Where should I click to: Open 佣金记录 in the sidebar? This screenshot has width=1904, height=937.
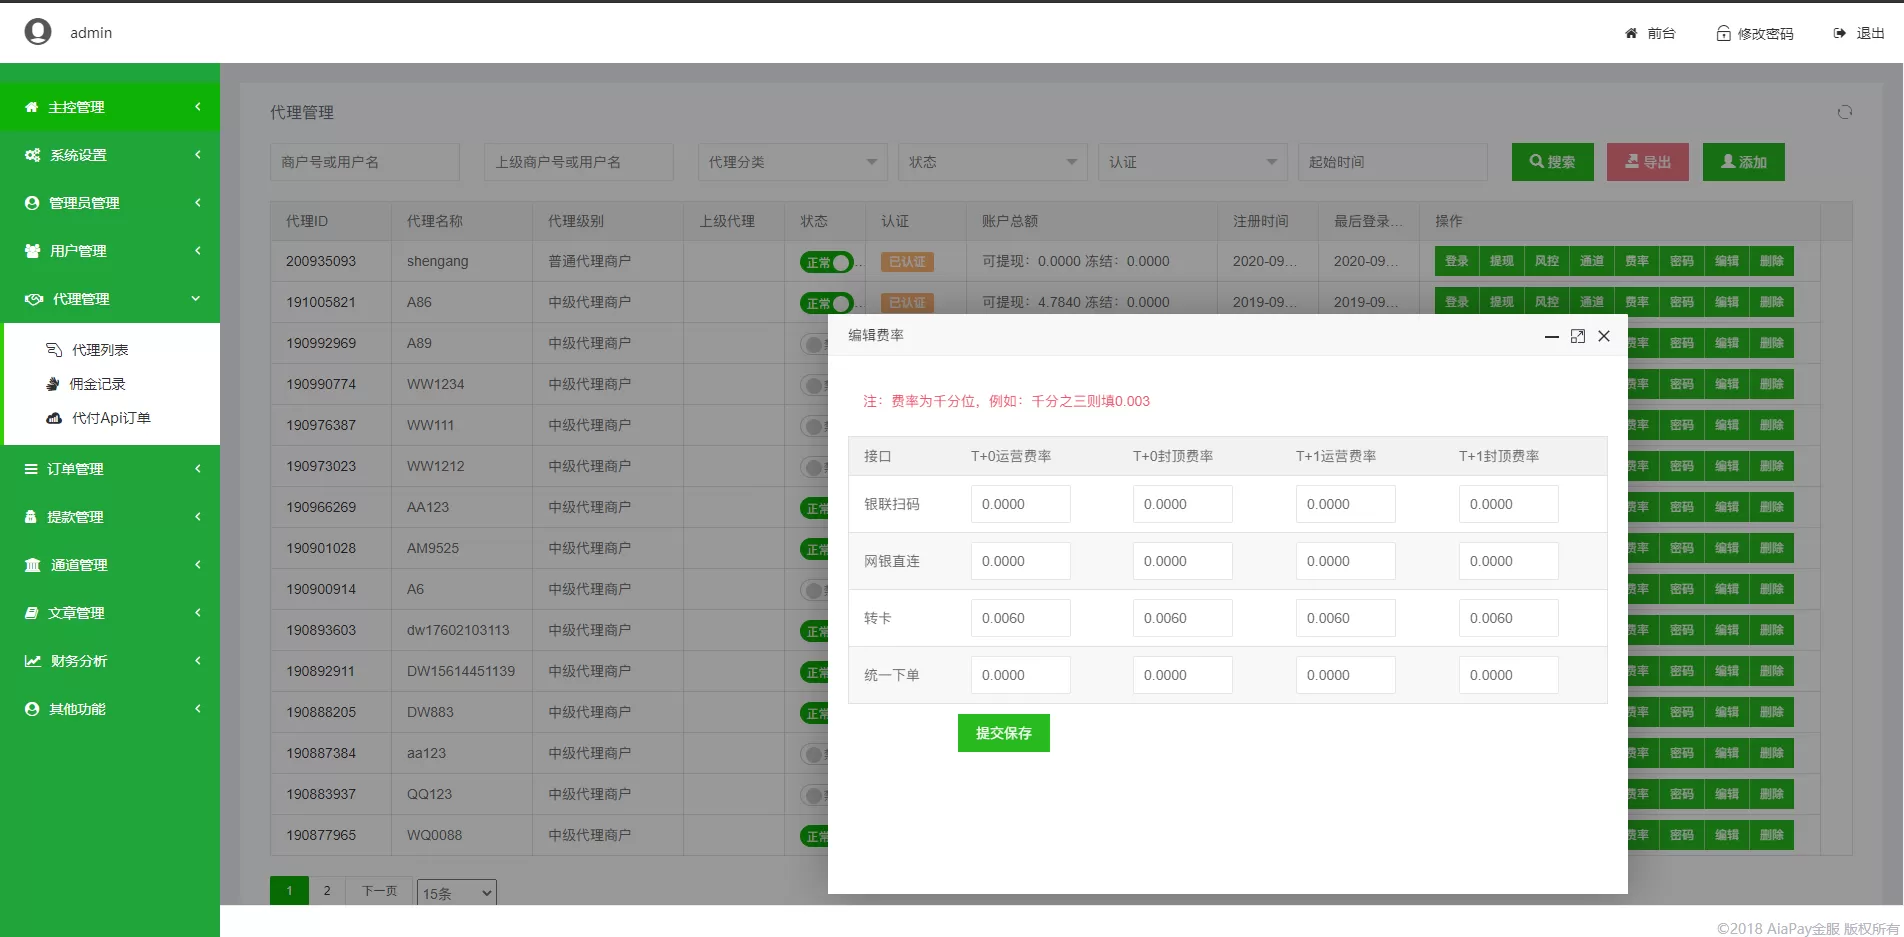97,384
